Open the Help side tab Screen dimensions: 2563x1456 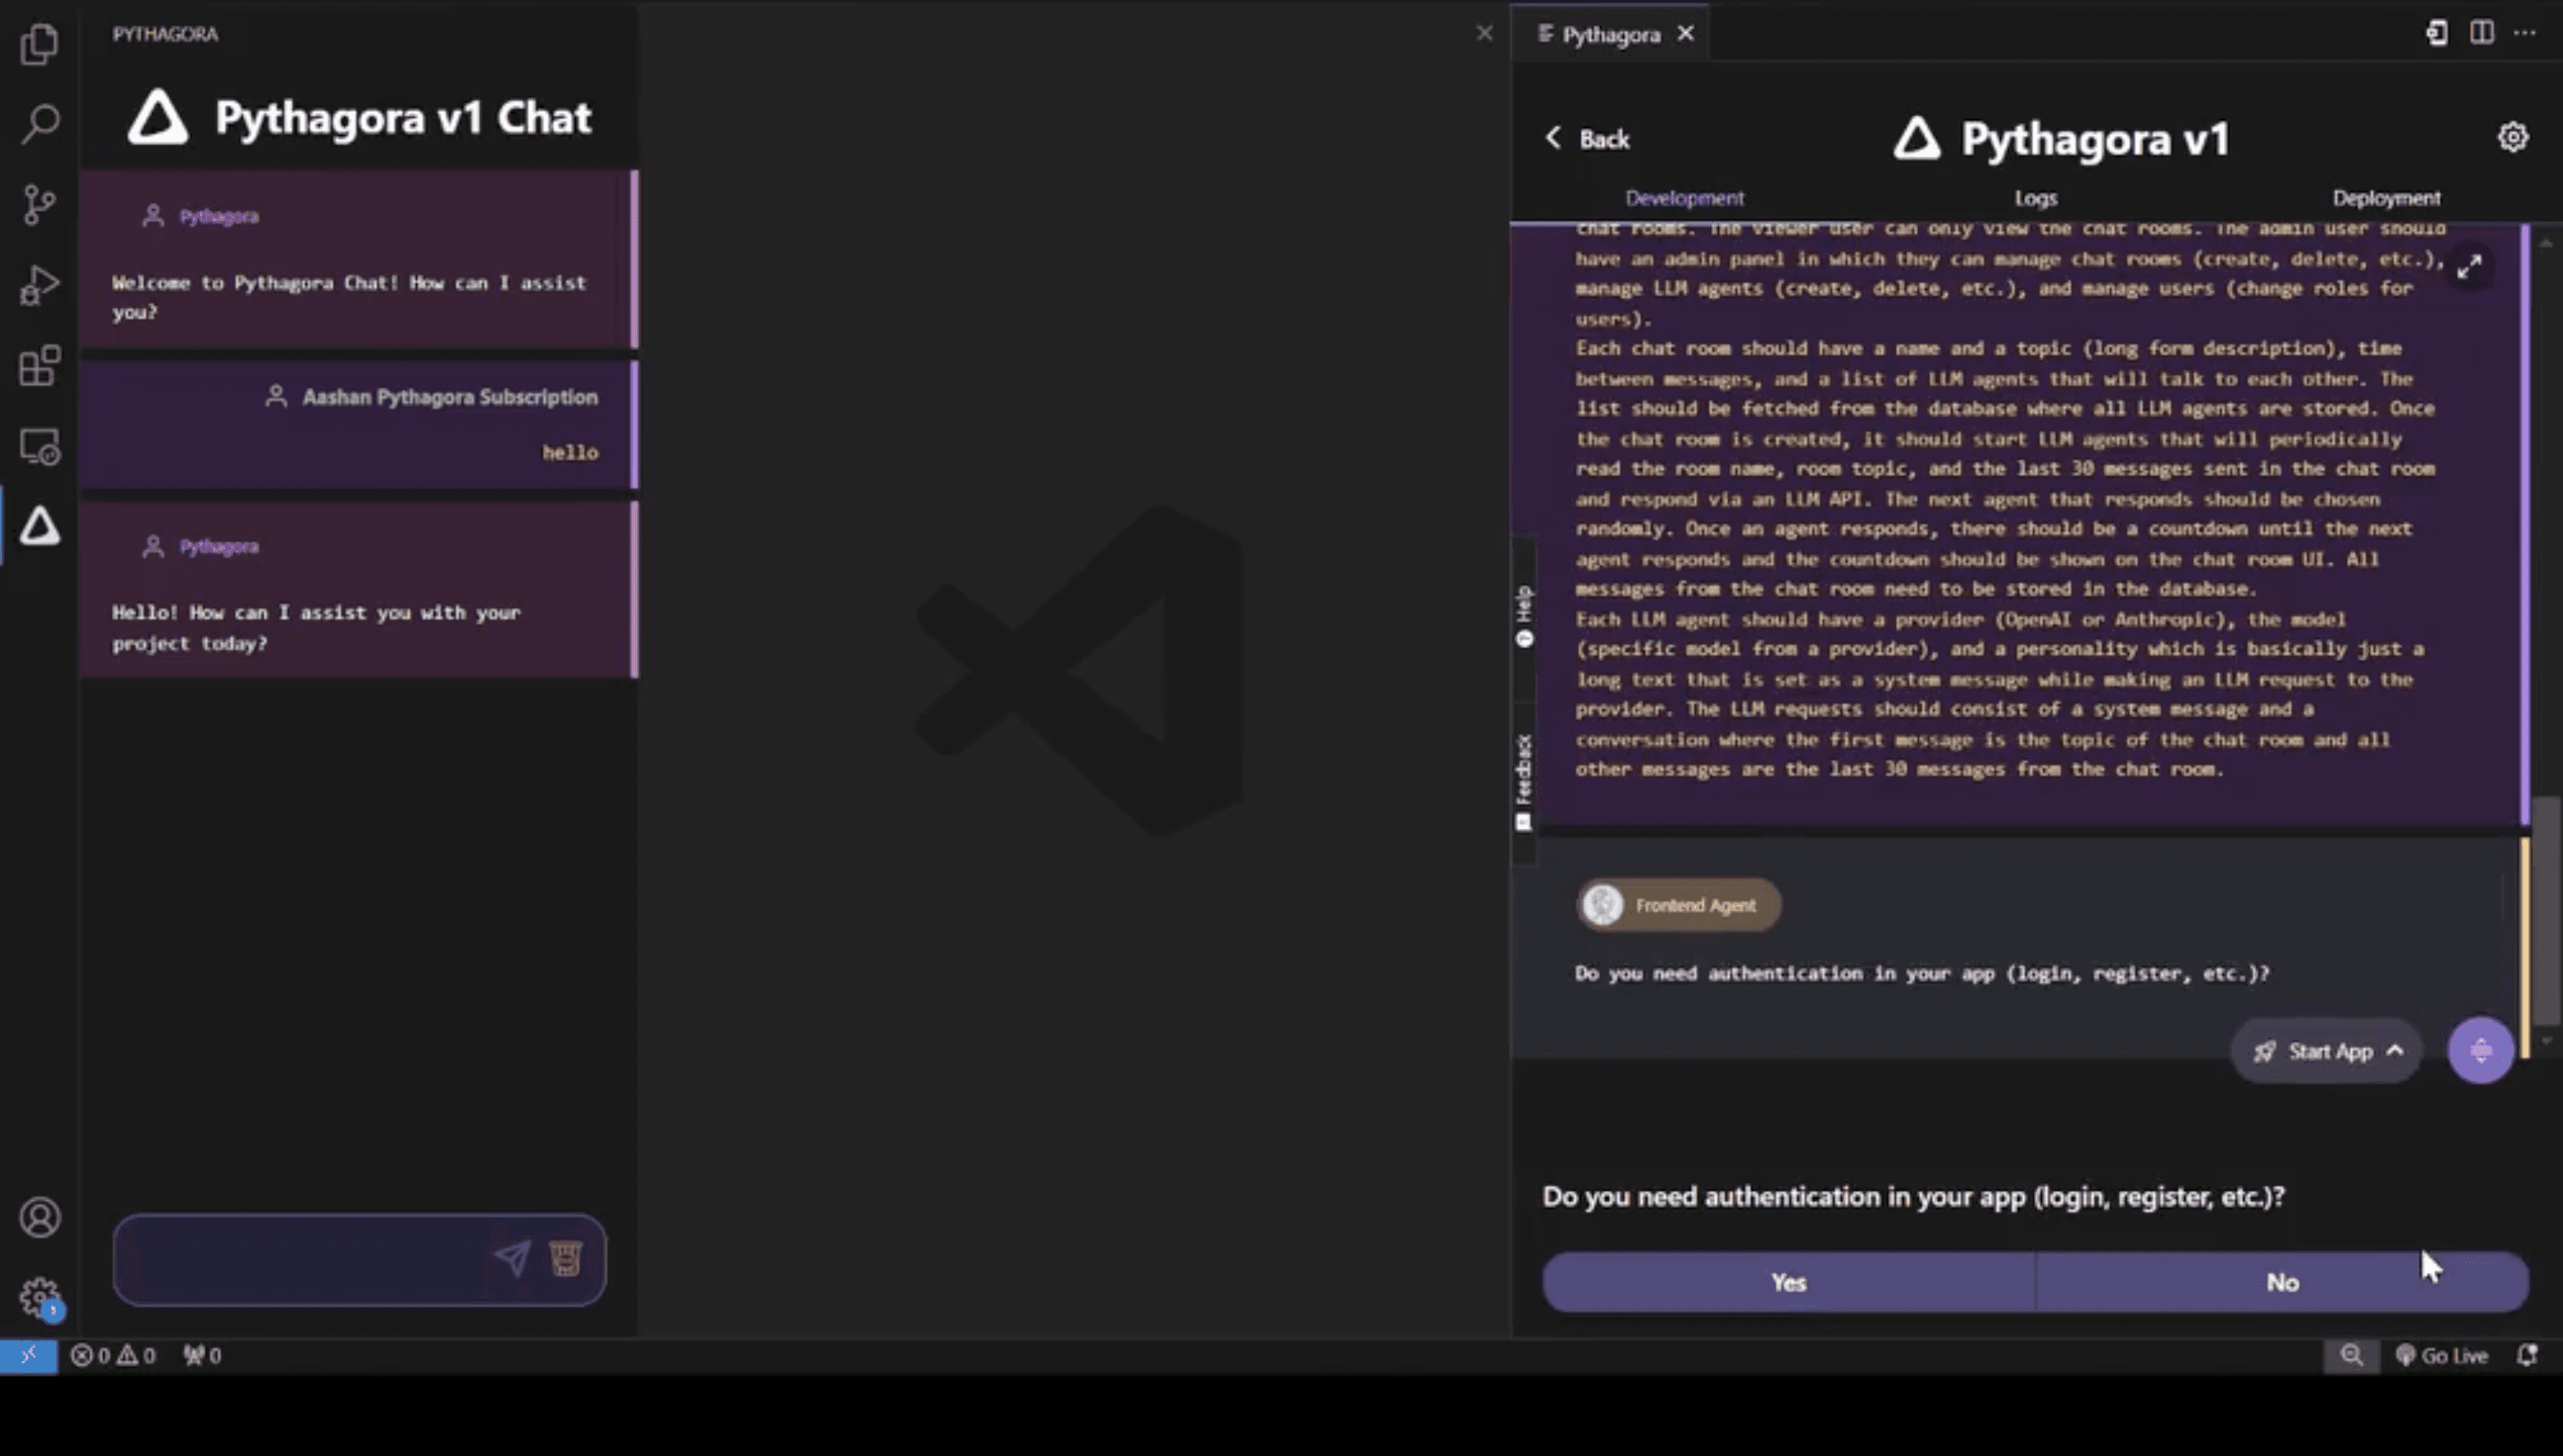point(1523,616)
